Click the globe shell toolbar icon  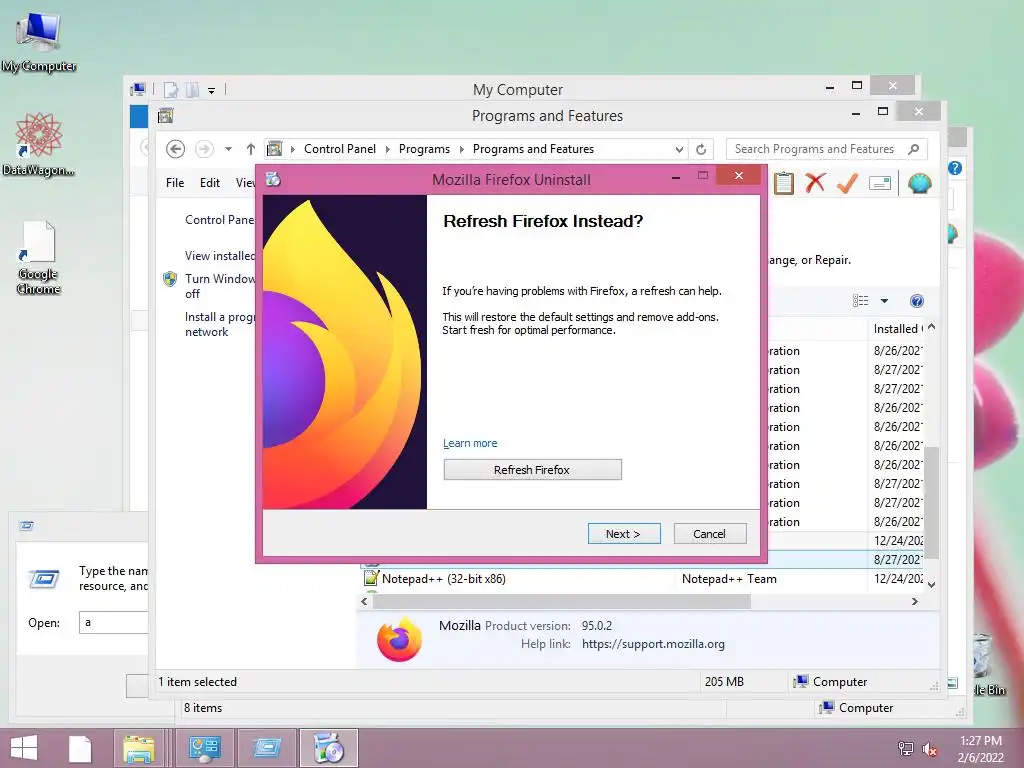pos(920,184)
